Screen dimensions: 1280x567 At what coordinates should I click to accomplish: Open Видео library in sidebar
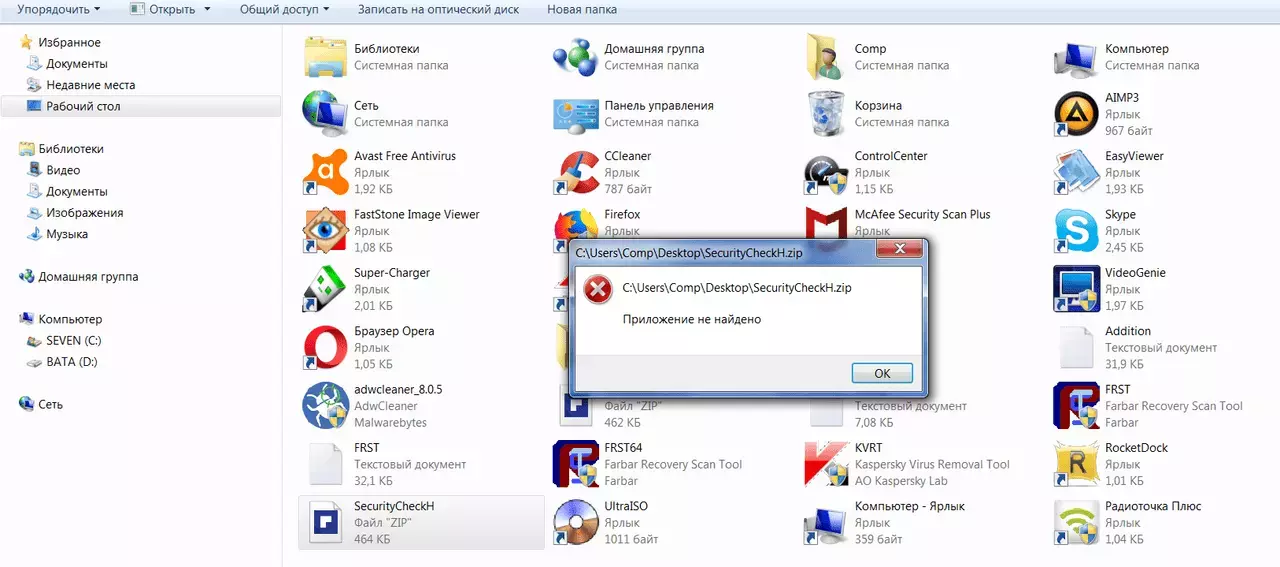click(63, 170)
